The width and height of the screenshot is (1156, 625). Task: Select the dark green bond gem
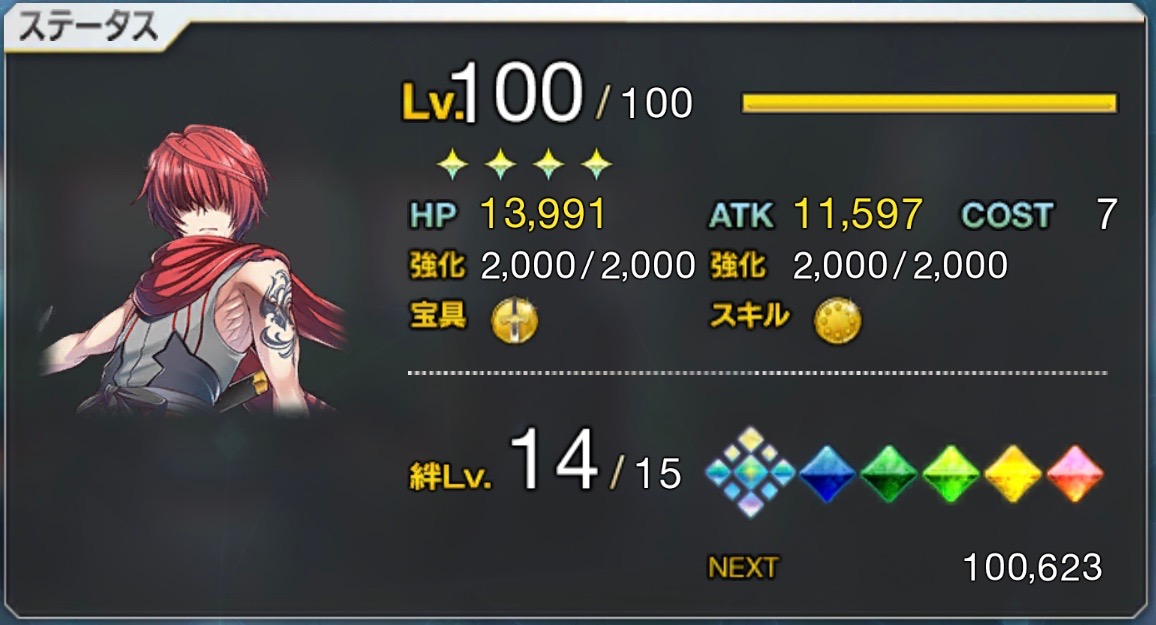pos(889,474)
